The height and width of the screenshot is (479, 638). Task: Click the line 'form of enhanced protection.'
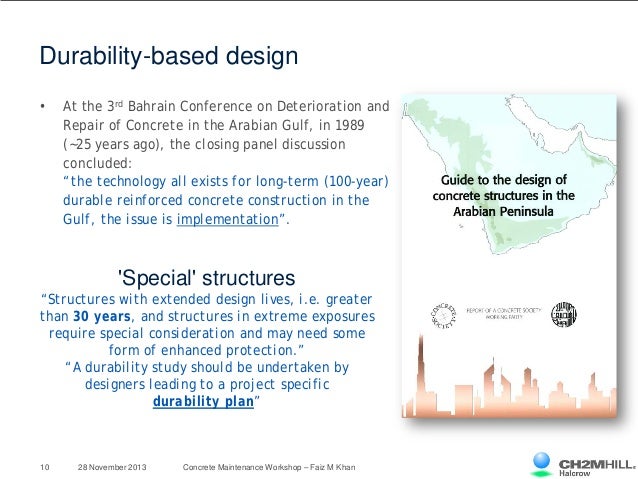click(x=206, y=350)
